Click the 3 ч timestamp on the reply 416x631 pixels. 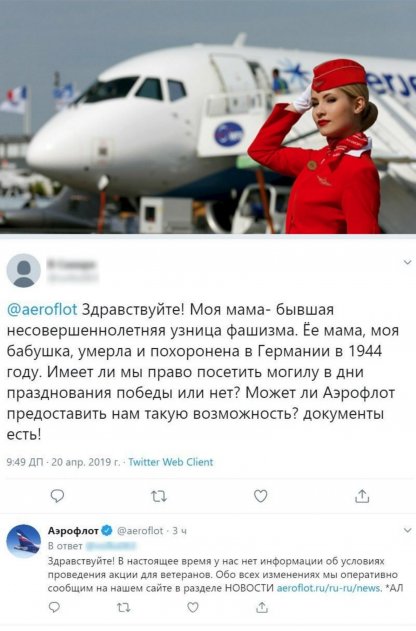[179, 531]
